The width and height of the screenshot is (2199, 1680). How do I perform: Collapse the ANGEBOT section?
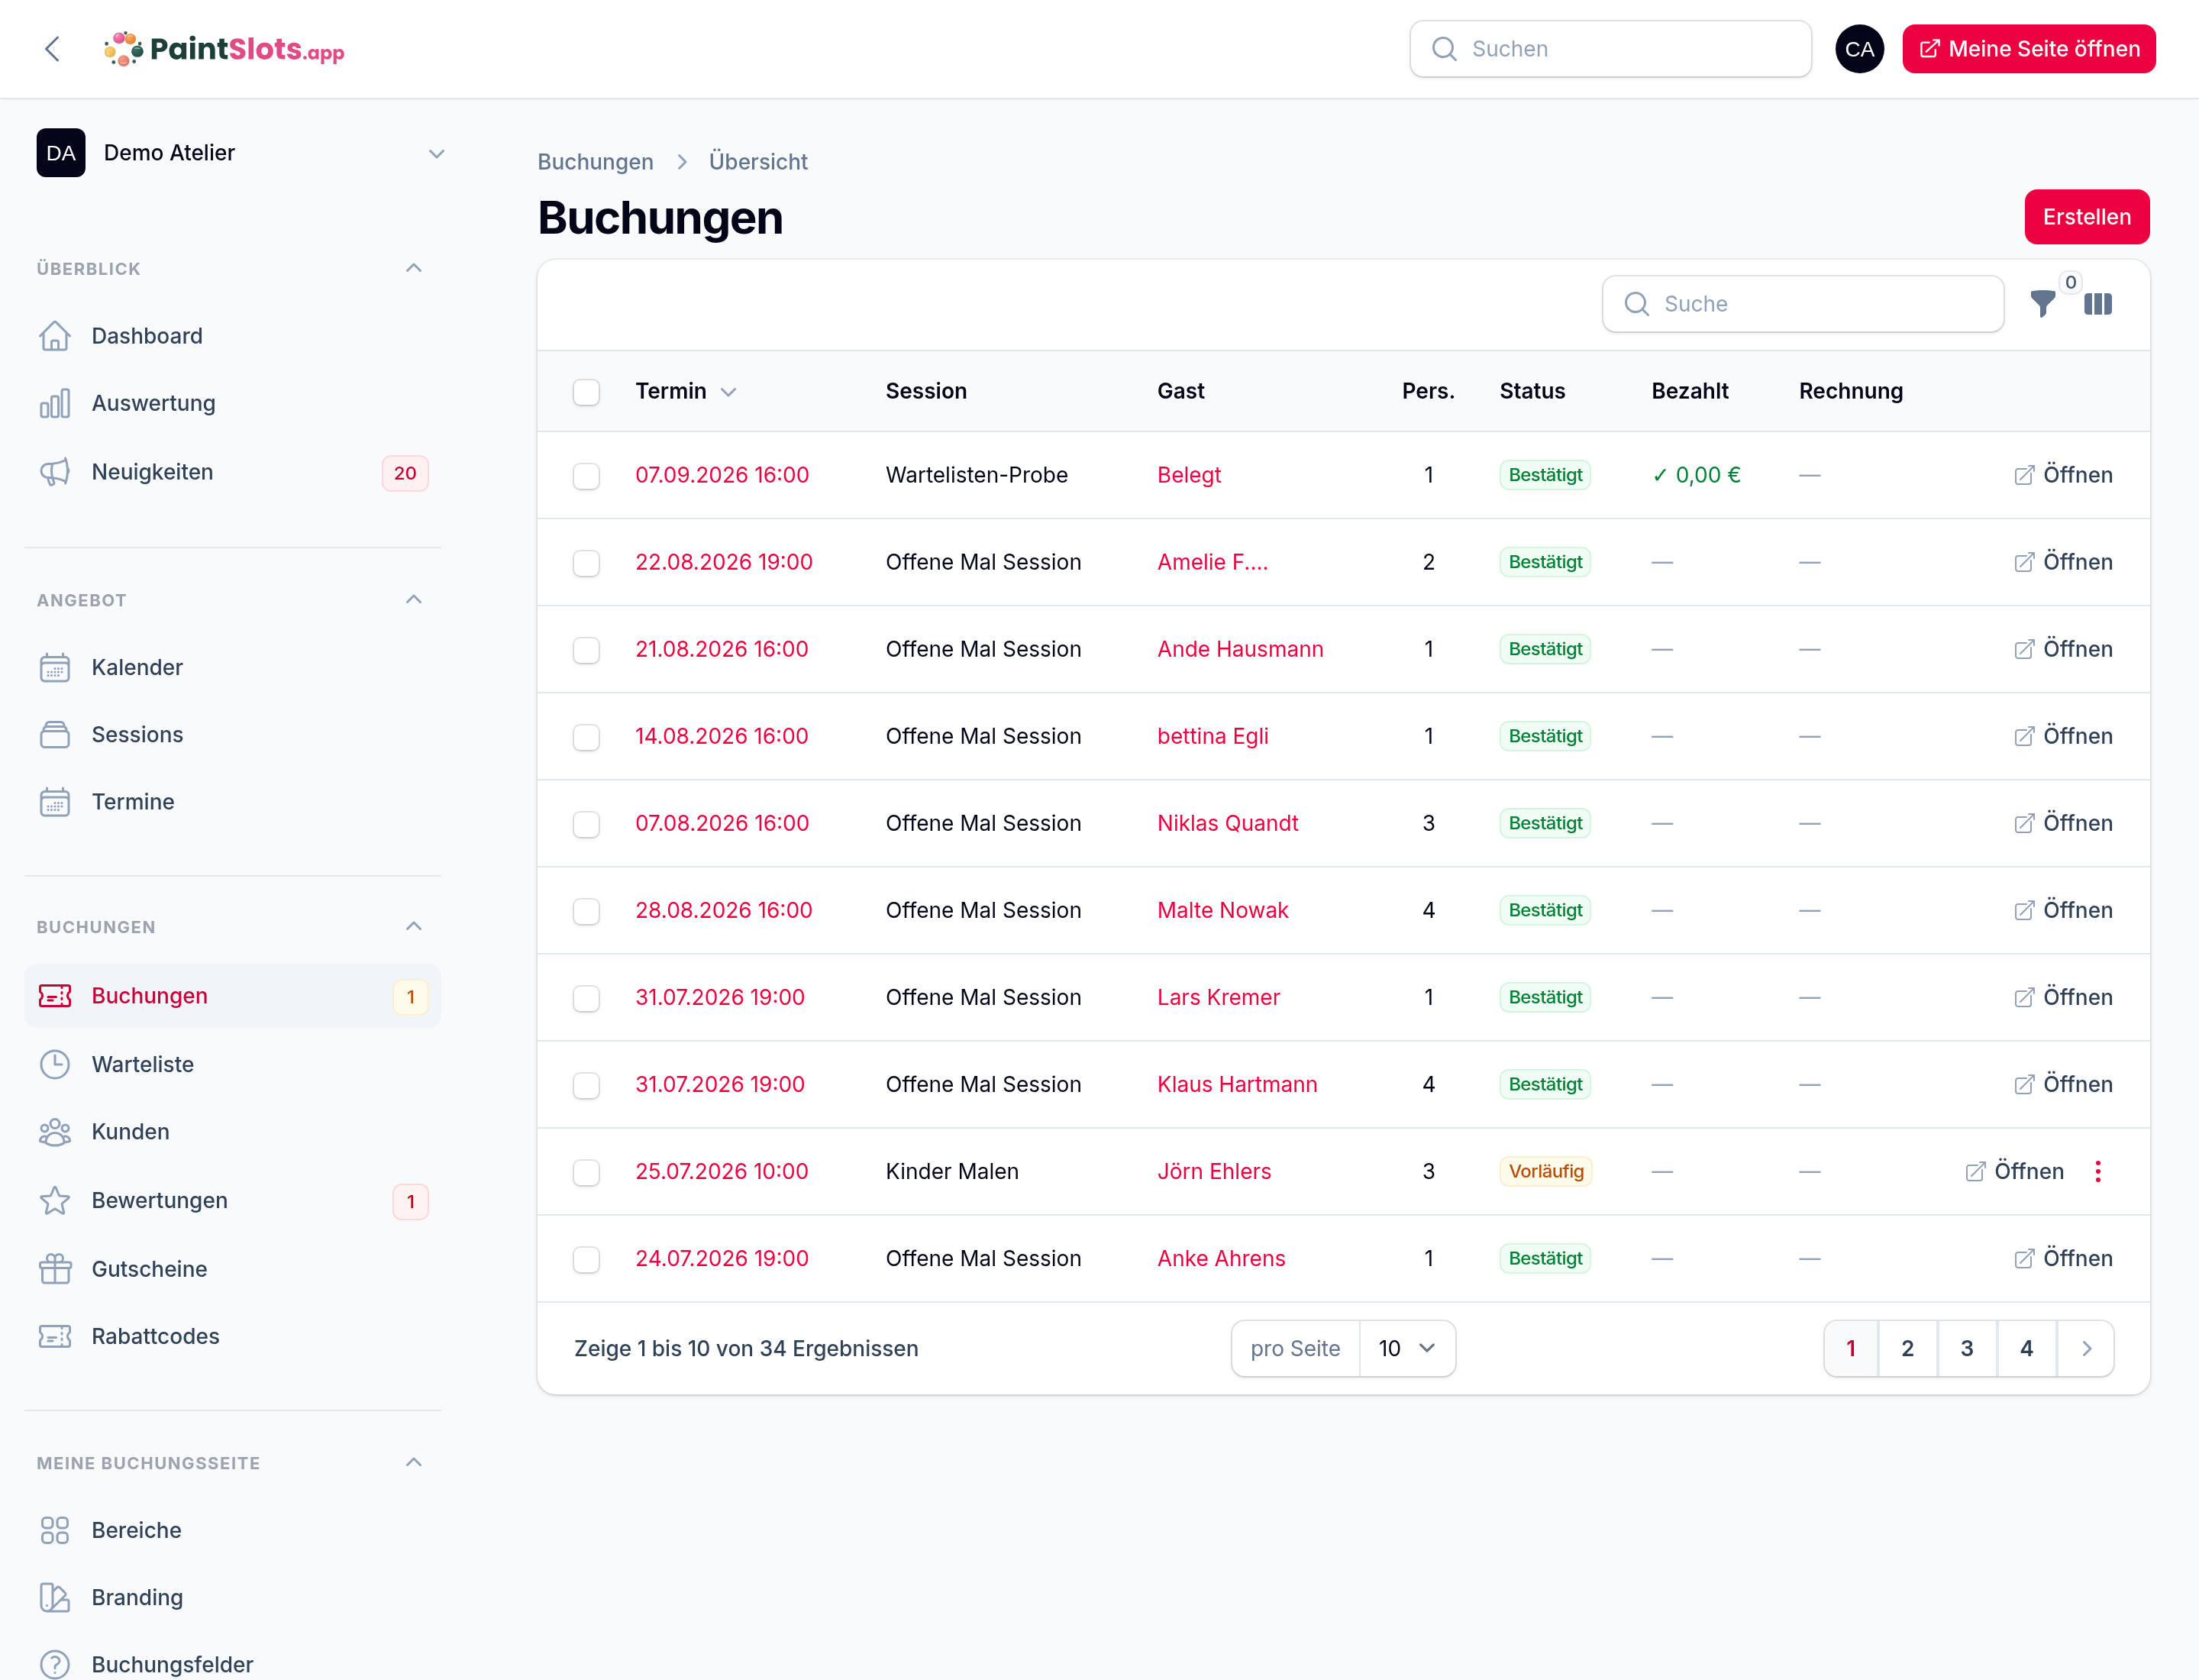tap(414, 600)
